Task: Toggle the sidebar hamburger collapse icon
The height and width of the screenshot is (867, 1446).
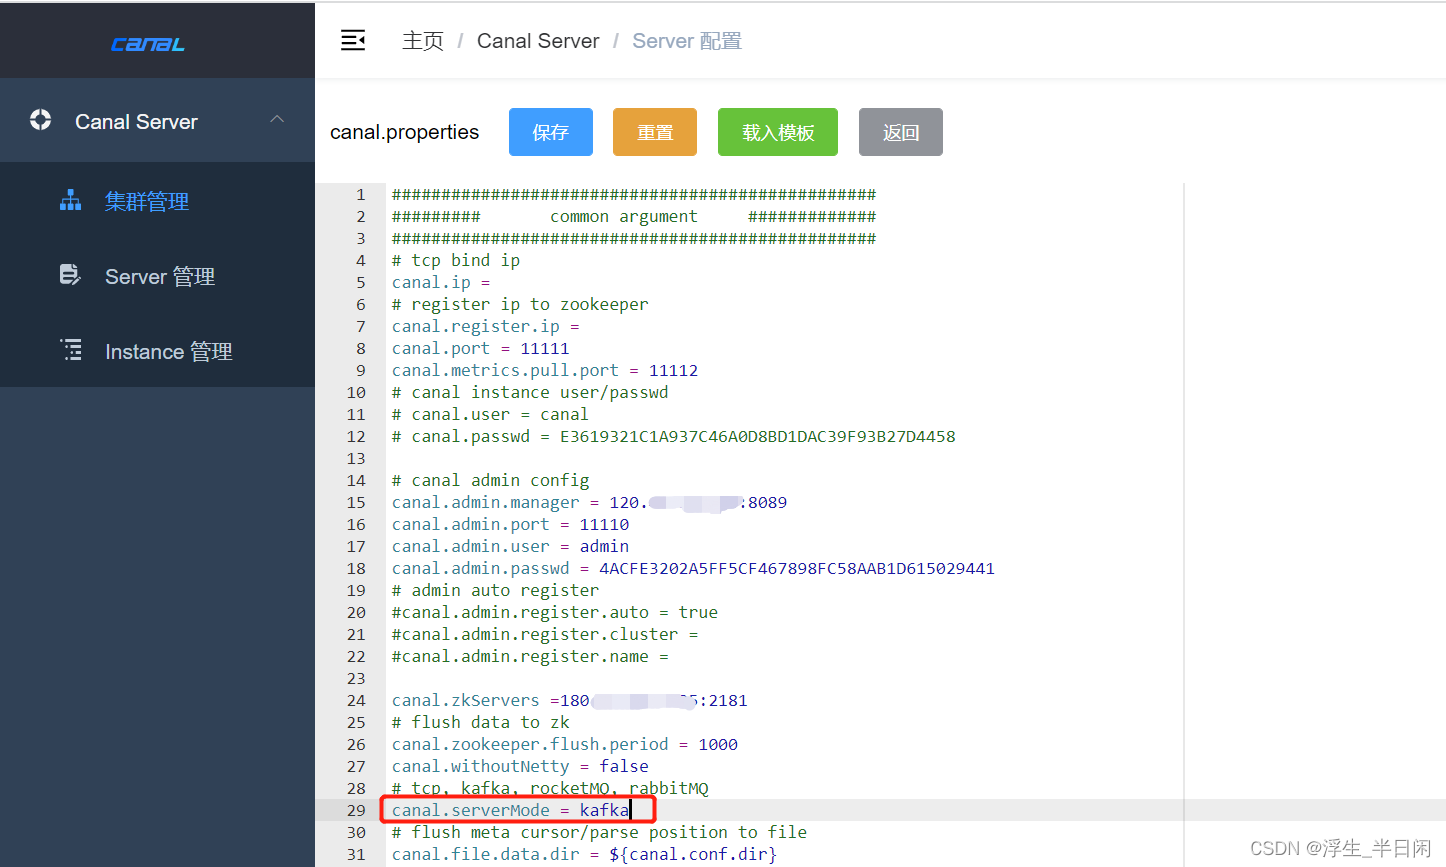Action: point(353,40)
